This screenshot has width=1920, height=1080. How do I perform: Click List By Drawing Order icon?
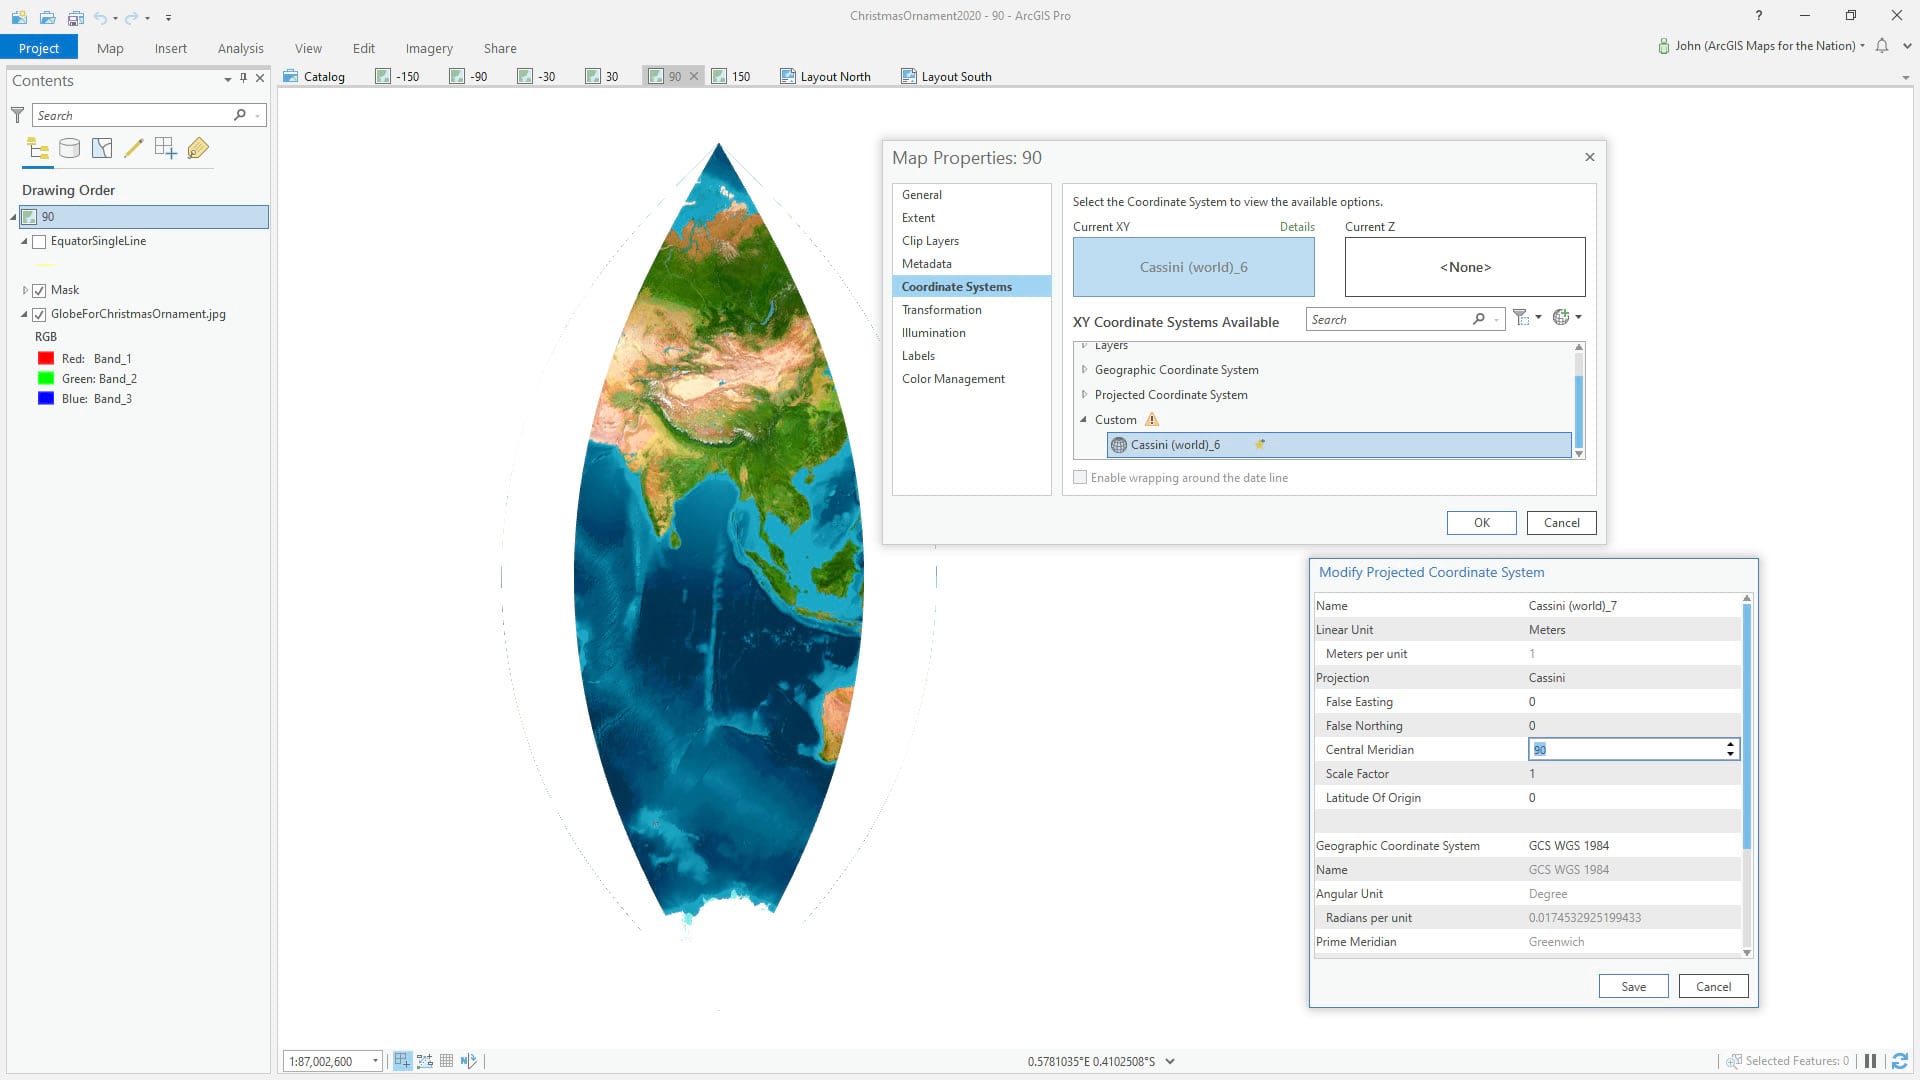click(x=38, y=149)
